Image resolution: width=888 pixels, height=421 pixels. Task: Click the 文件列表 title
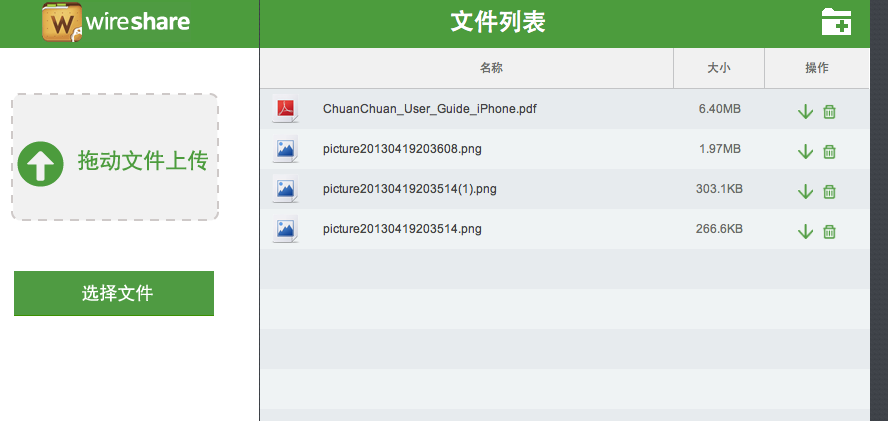click(498, 22)
